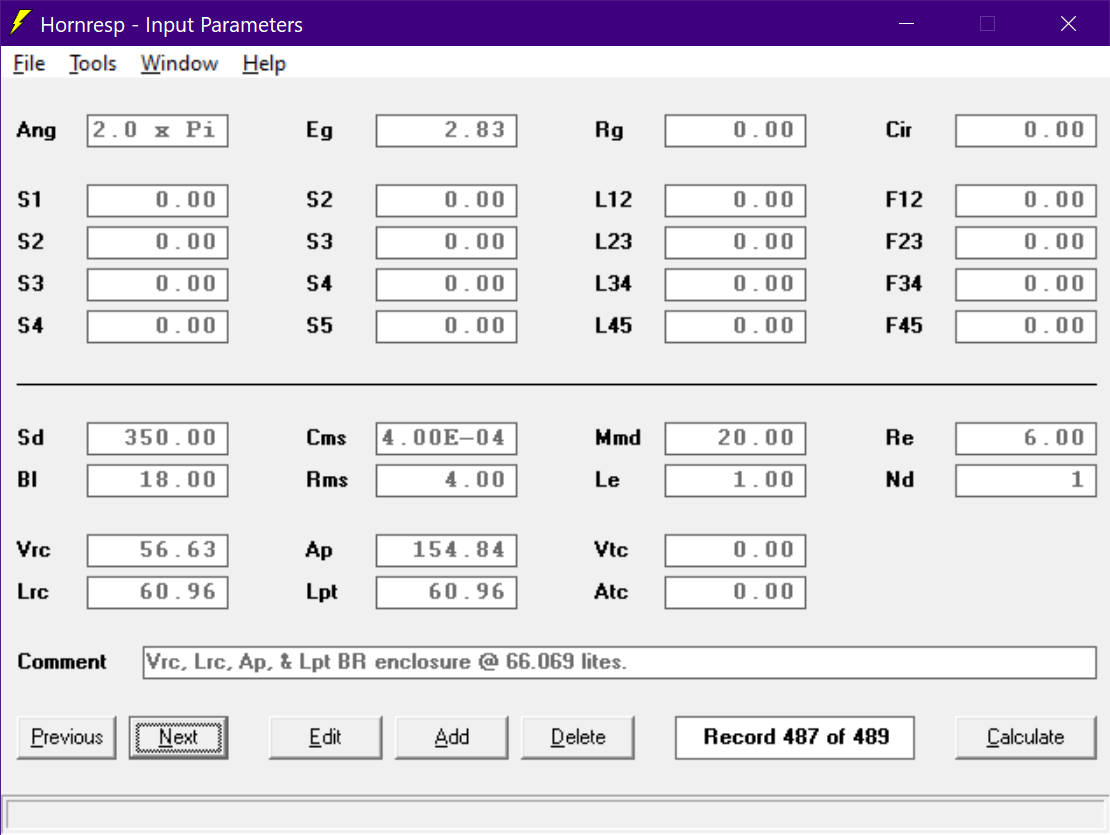Select the Eg field with 2.83
Image resolution: width=1110 pixels, height=835 pixels.
pyautogui.click(x=446, y=130)
